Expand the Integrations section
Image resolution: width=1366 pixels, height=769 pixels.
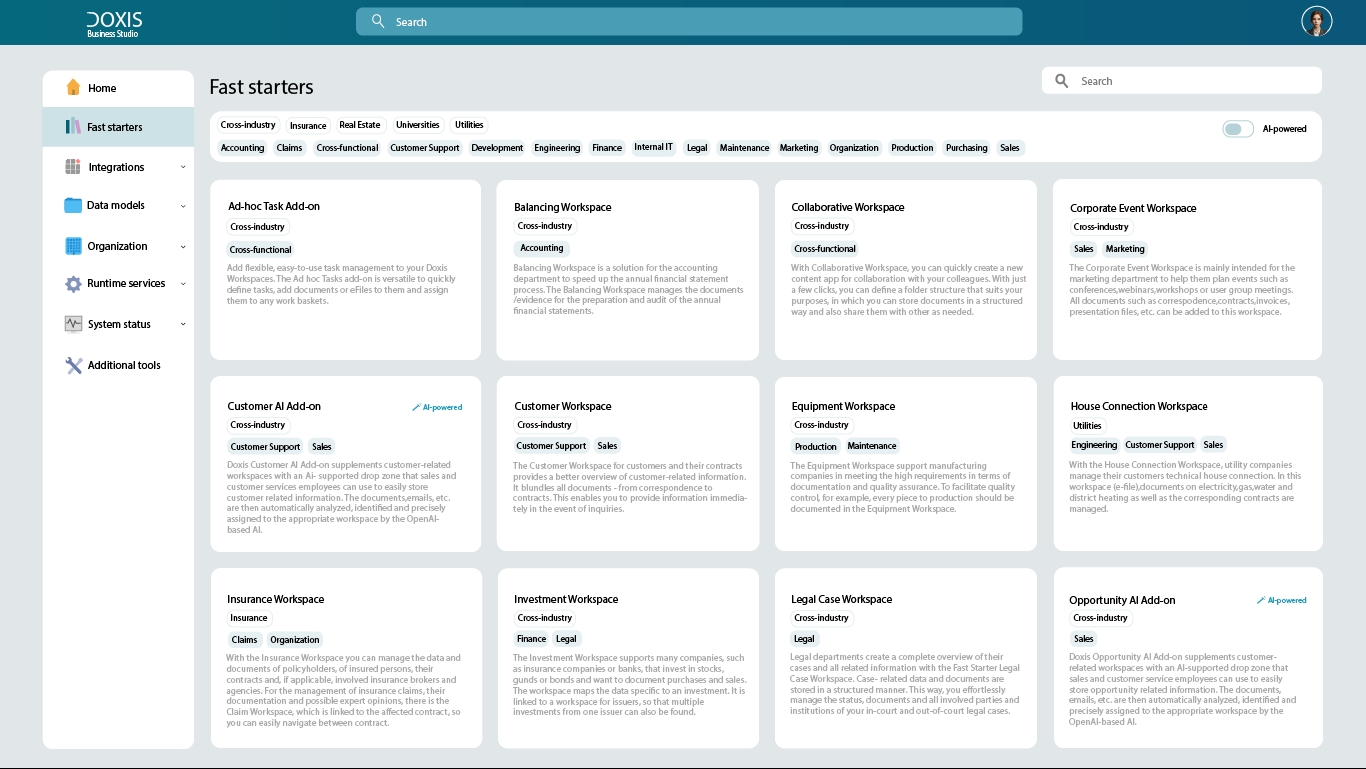(182, 167)
